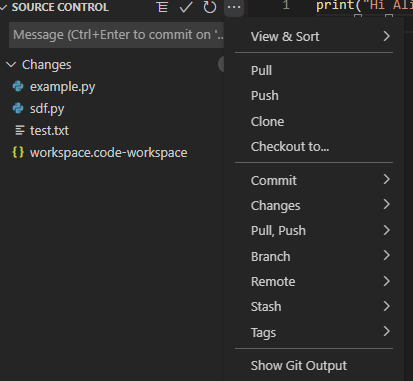This screenshot has height=381, width=413.
Task: Open sdf.py in the Changes list
Action: (47, 109)
